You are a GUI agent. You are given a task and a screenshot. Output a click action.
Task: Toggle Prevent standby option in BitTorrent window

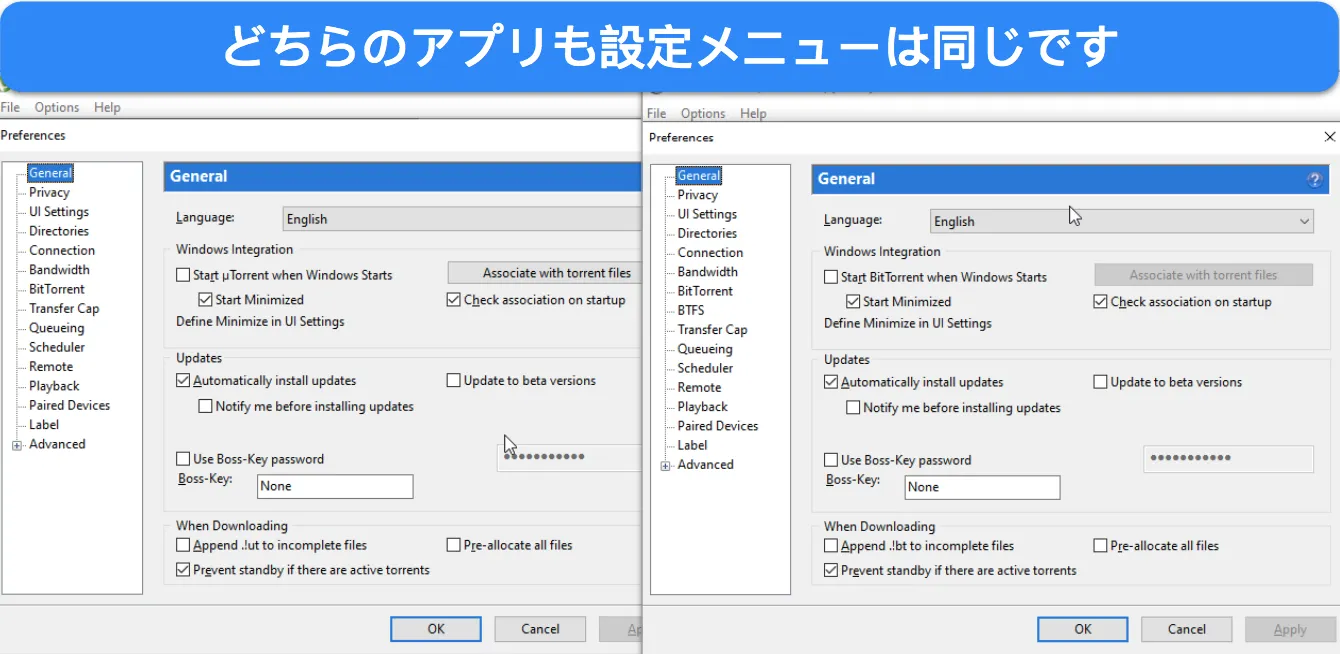831,571
